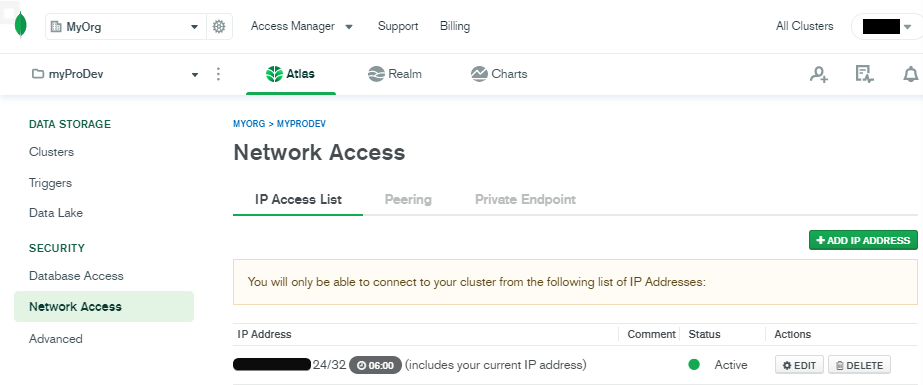Open the alerts bell icon
Viewport: 923px width, 385px height.
point(911,74)
